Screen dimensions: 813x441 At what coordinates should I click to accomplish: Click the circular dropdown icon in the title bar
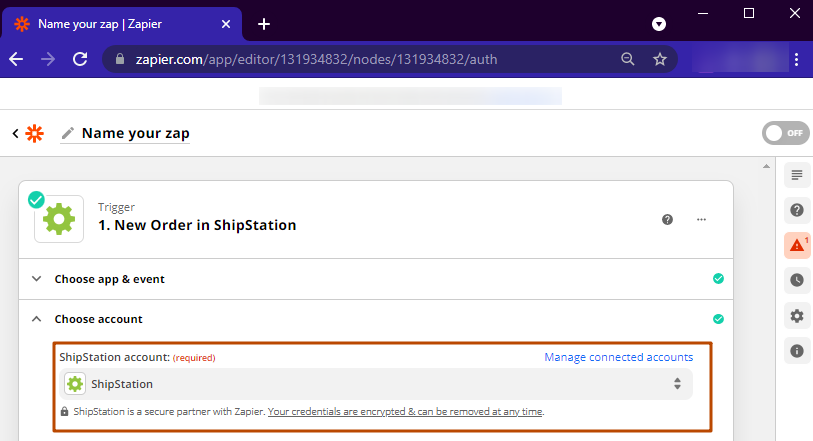(658, 24)
